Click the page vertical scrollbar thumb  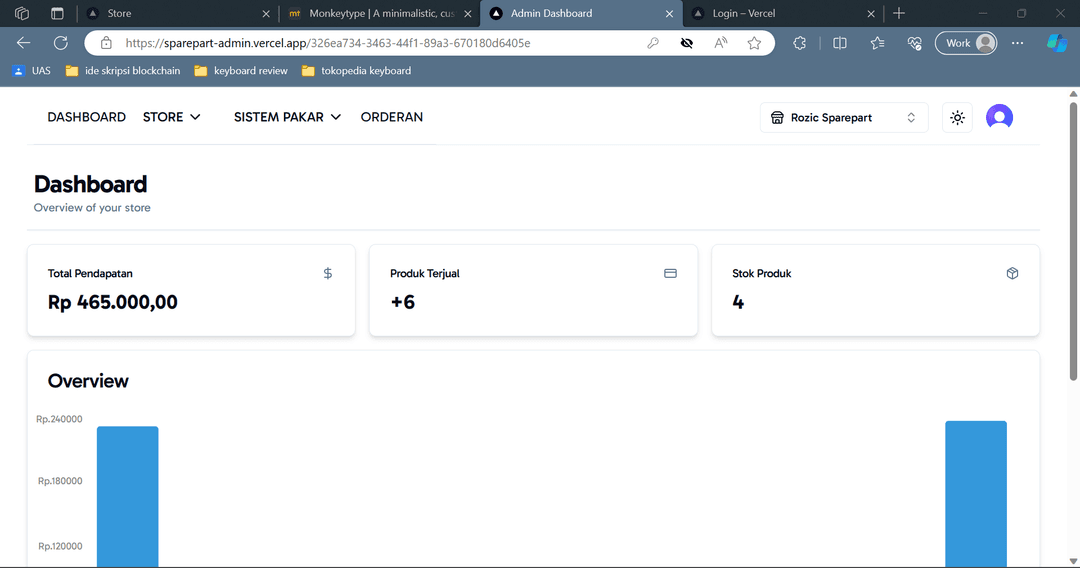pyautogui.click(x=1073, y=241)
